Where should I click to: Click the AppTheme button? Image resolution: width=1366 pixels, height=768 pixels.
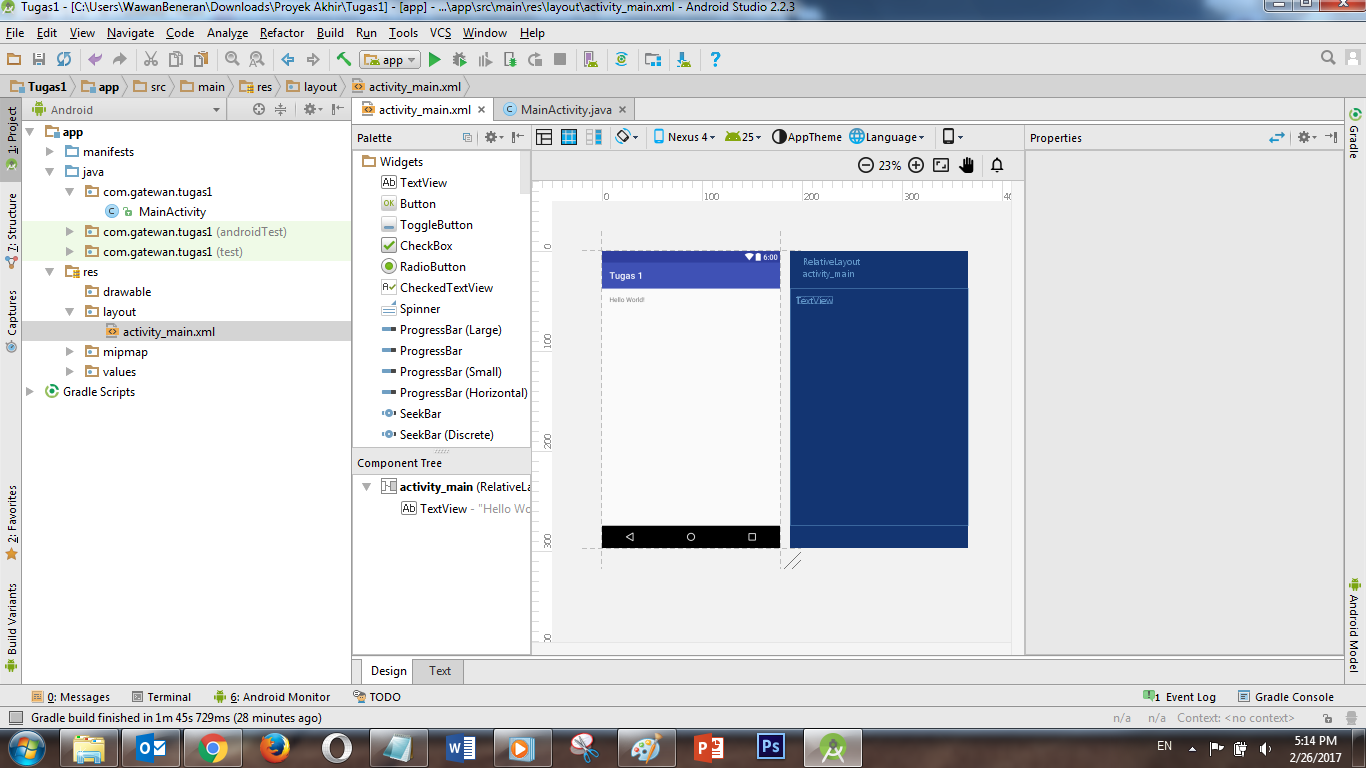(x=806, y=137)
